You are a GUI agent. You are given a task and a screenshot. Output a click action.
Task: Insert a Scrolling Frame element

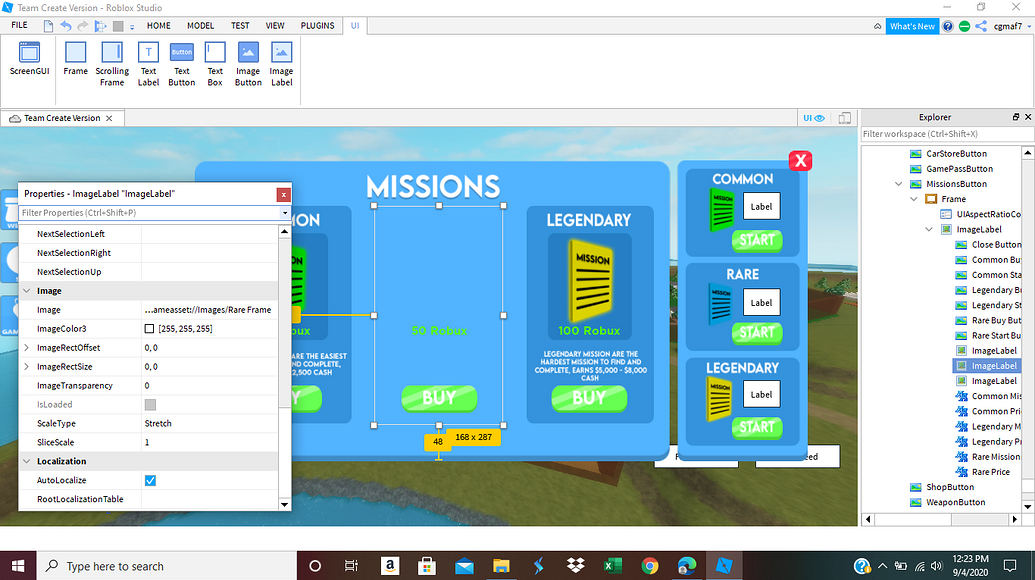[112, 64]
